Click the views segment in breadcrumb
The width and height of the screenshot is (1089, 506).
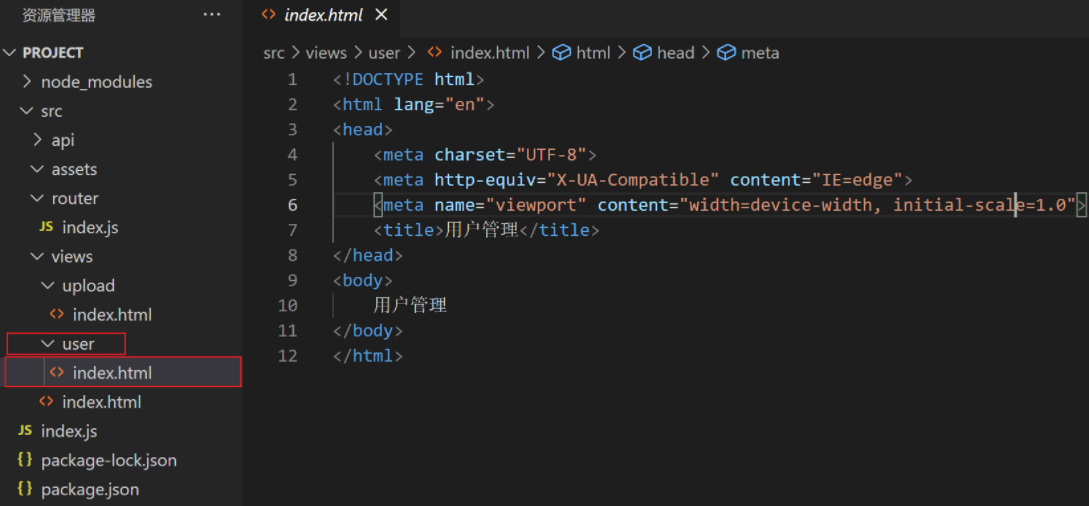[x=326, y=53]
